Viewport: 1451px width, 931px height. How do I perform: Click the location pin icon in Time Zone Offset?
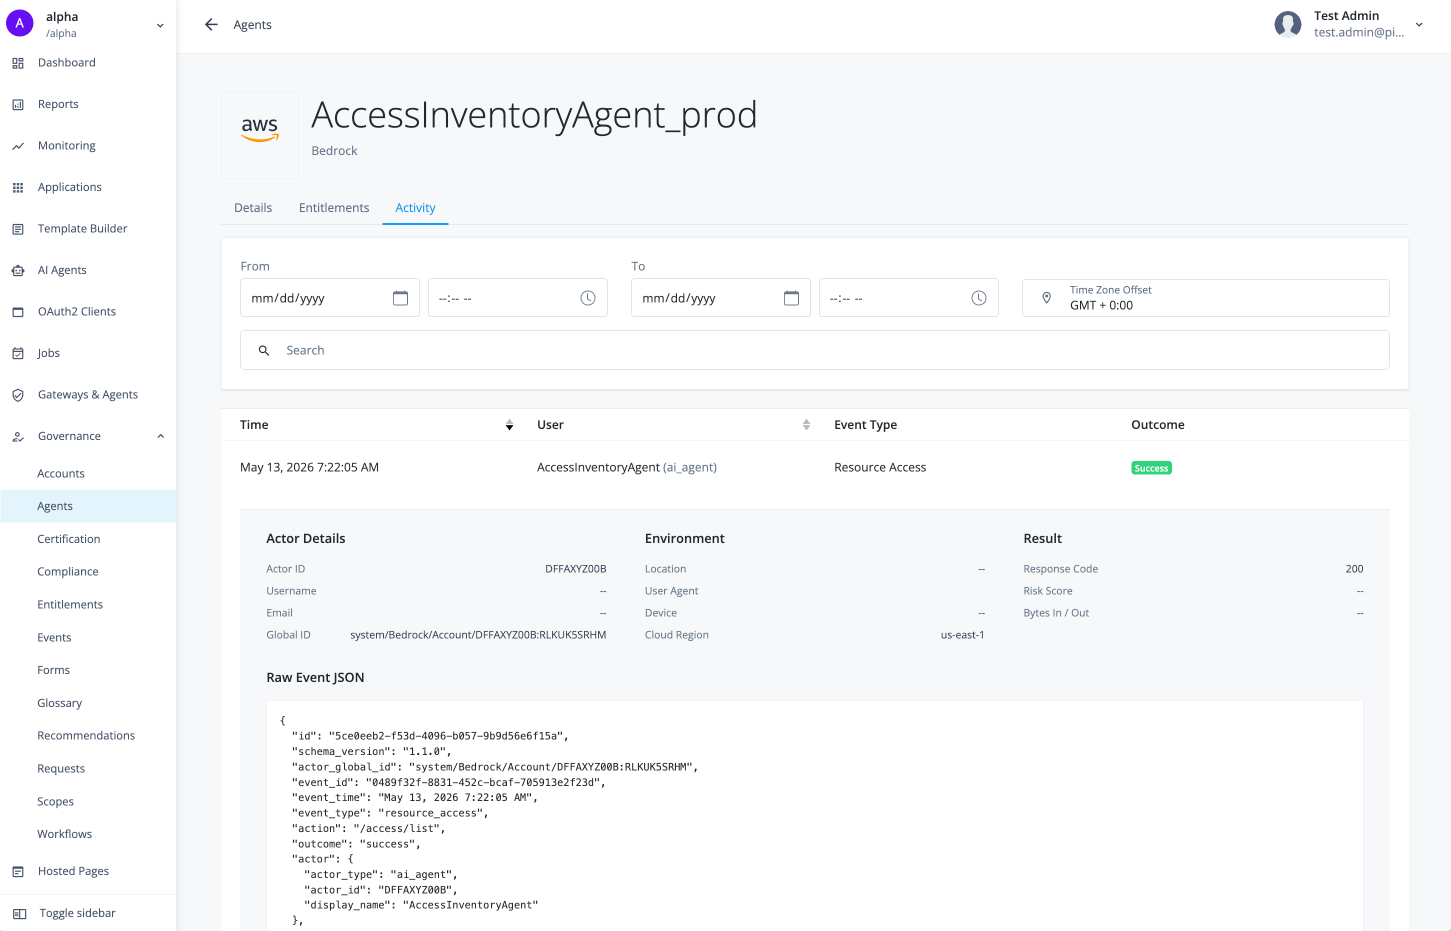click(1047, 298)
